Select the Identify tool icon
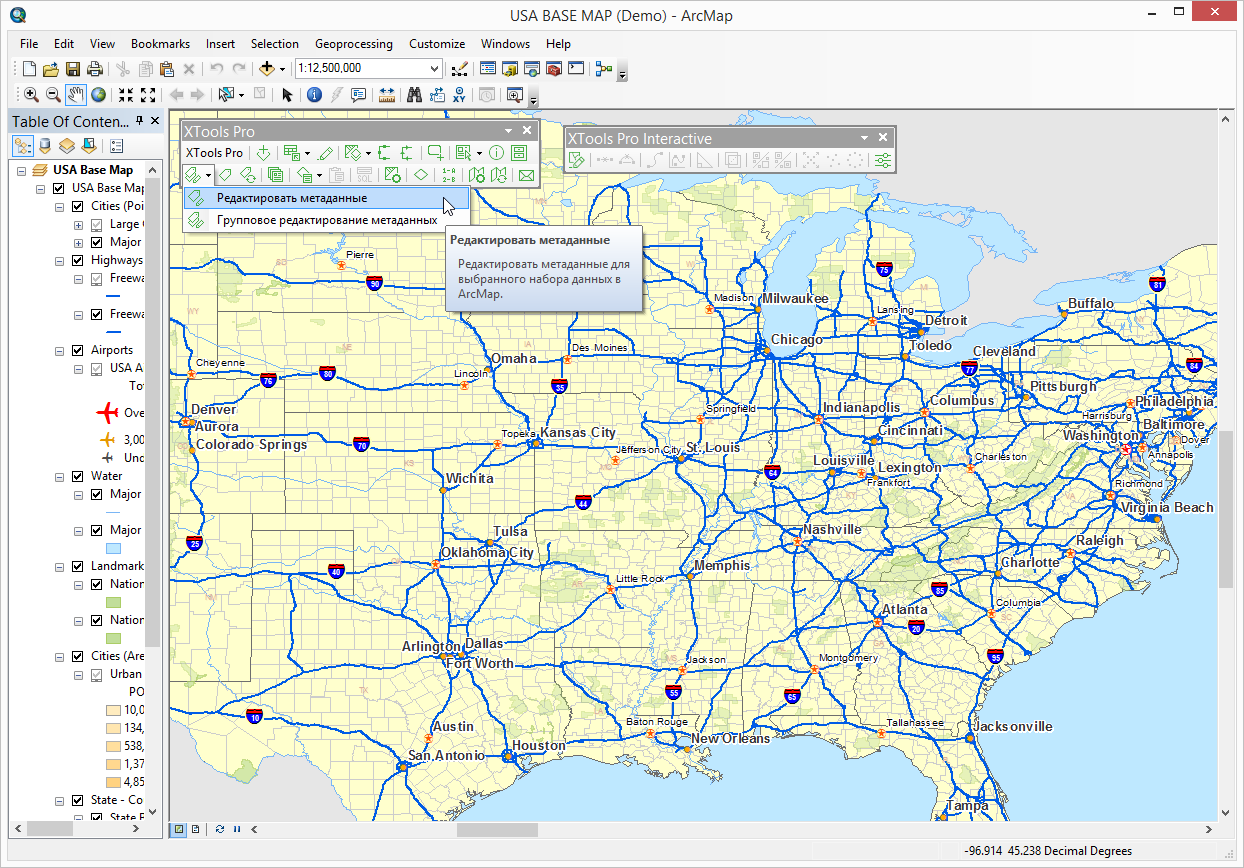 pos(314,95)
